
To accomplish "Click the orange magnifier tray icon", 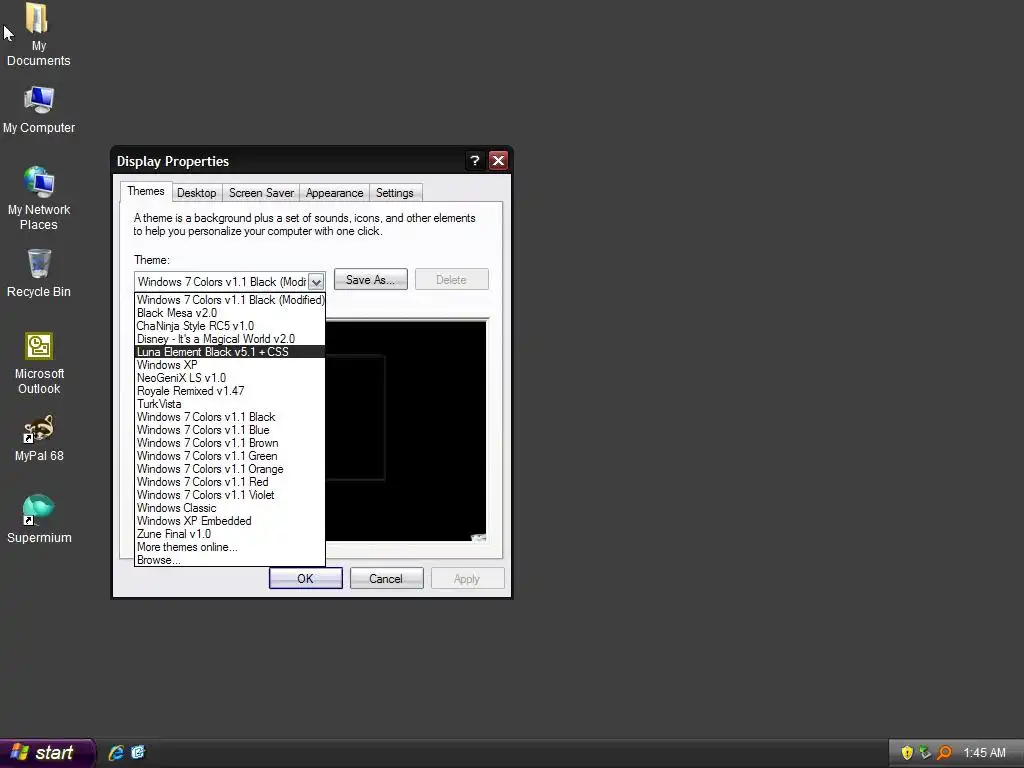I will point(944,753).
